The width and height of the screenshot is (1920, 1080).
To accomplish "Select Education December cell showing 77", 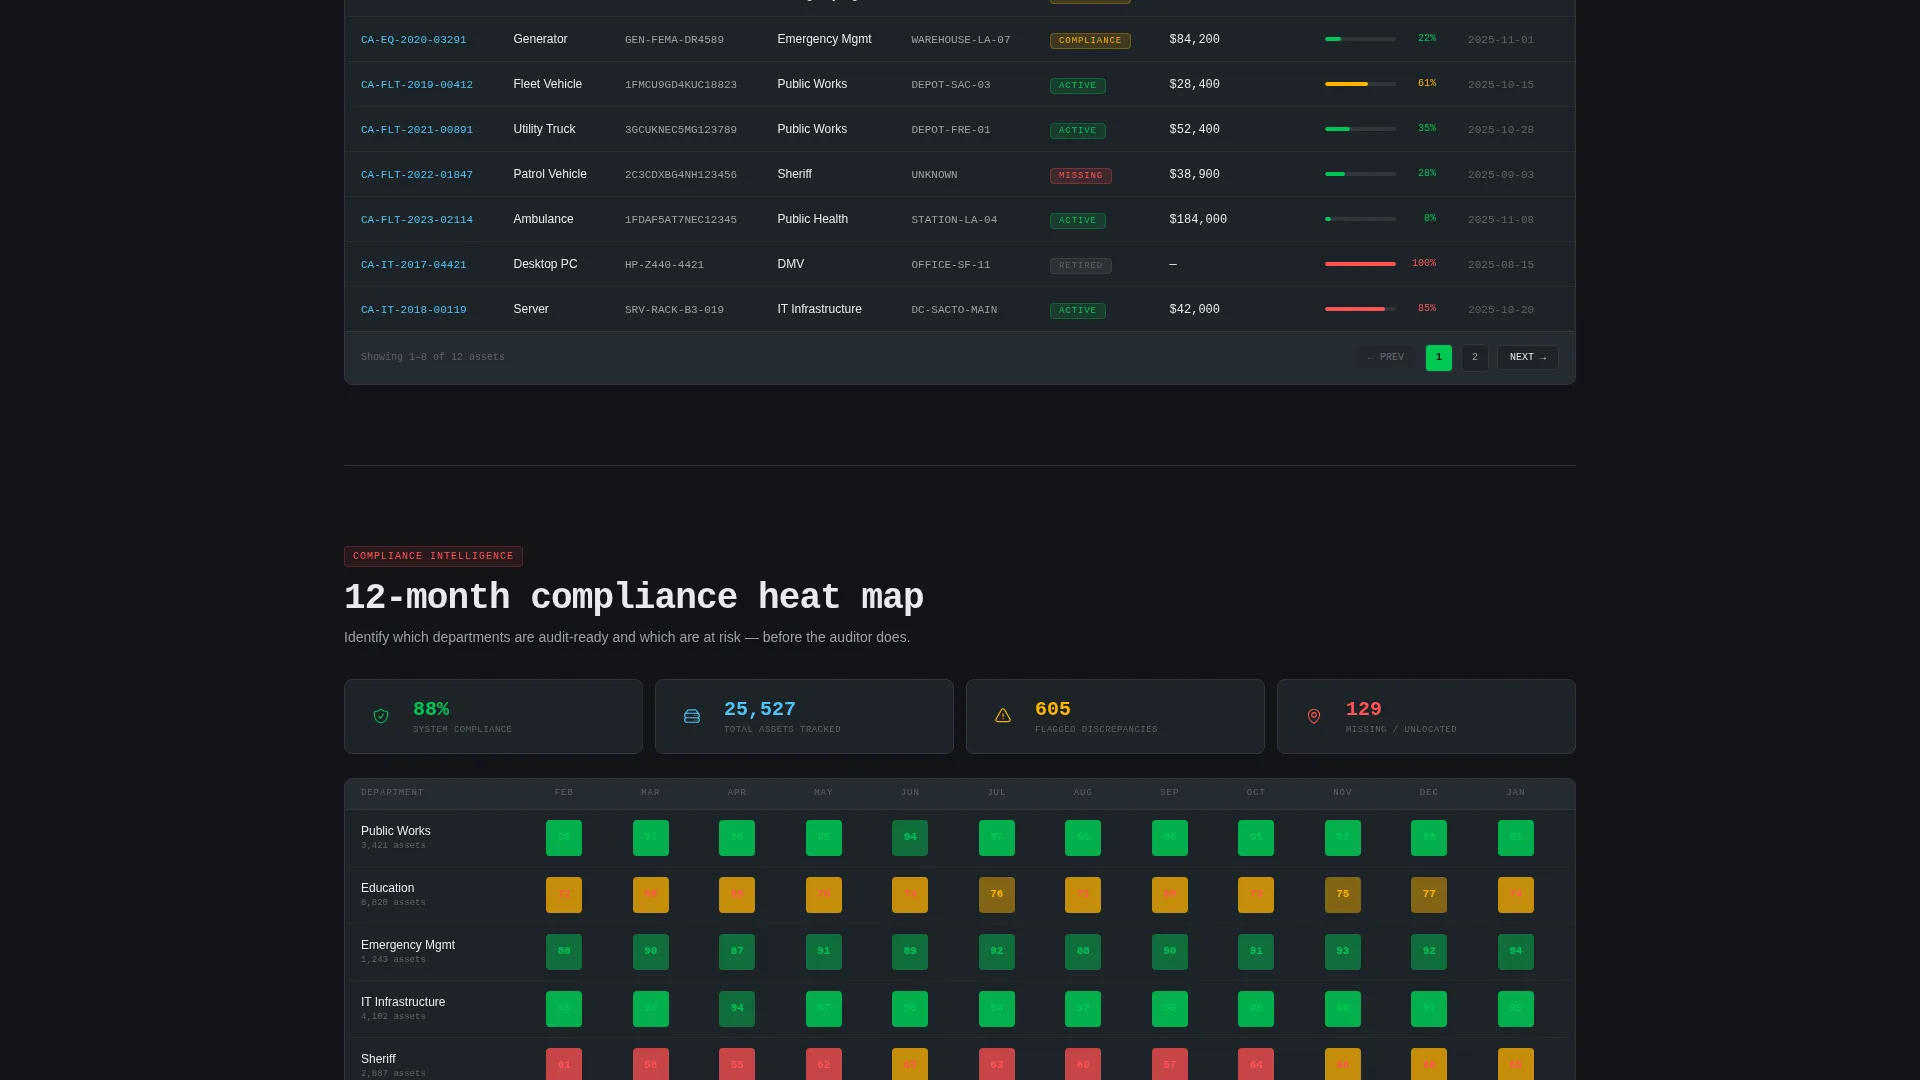I will [1429, 895].
